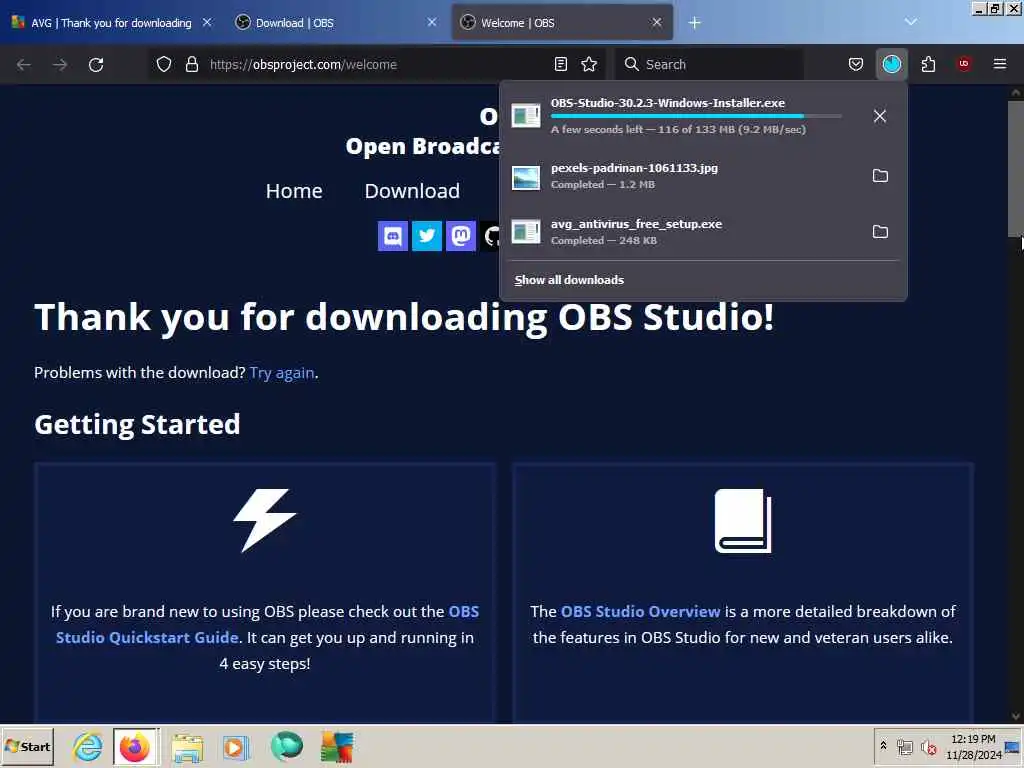1024x768 pixels.
Task: Reload the current OBS page
Action: coord(96,65)
